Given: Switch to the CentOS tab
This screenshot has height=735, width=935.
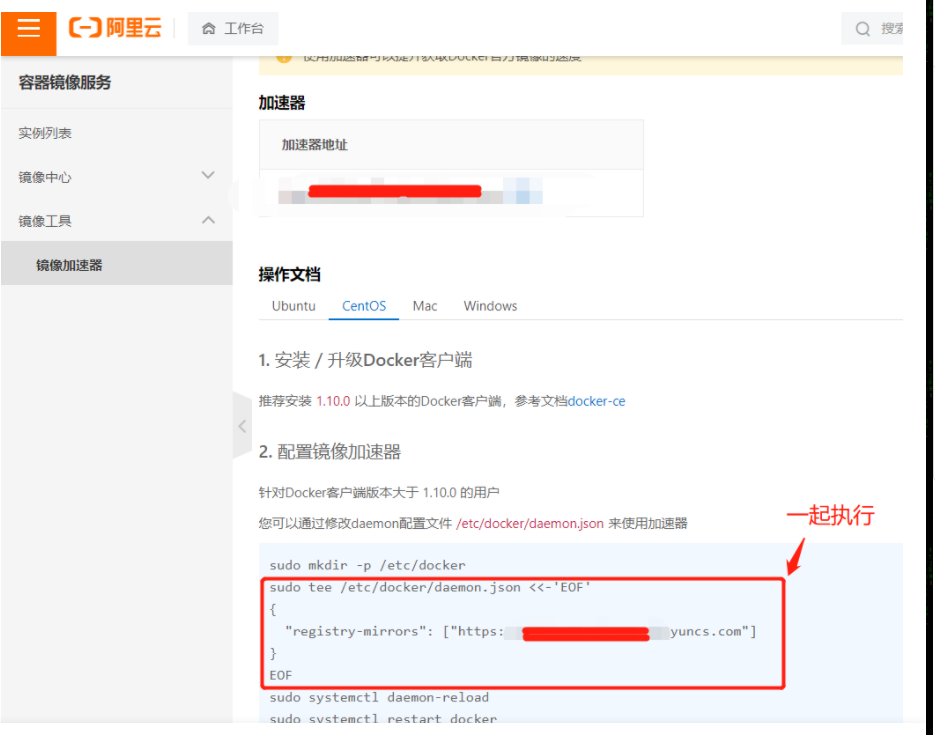Looking at the screenshot, I should pyautogui.click(x=364, y=306).
